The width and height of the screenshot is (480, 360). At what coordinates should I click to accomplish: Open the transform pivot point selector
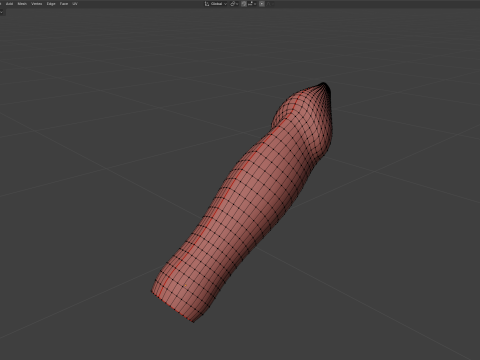click(234, 4)
